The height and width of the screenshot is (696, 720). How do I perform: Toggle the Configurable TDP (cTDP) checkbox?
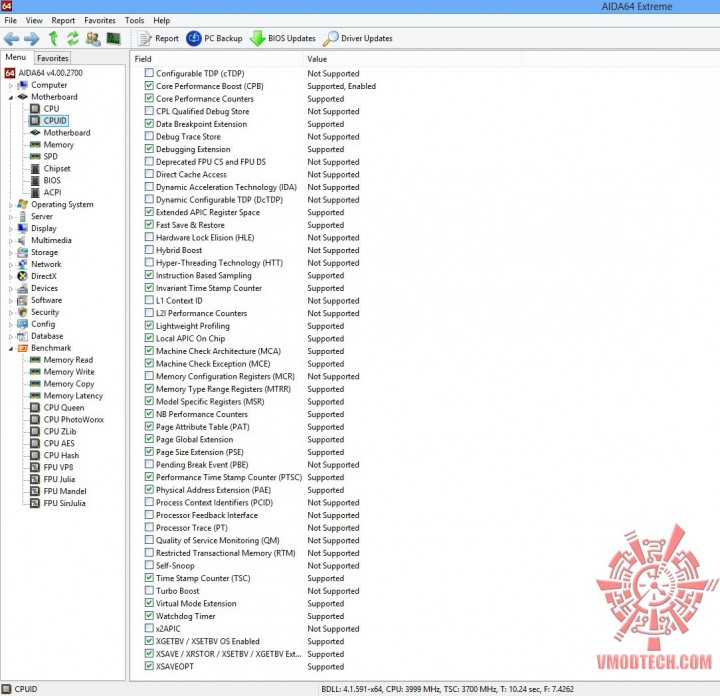tap(149, 73)
